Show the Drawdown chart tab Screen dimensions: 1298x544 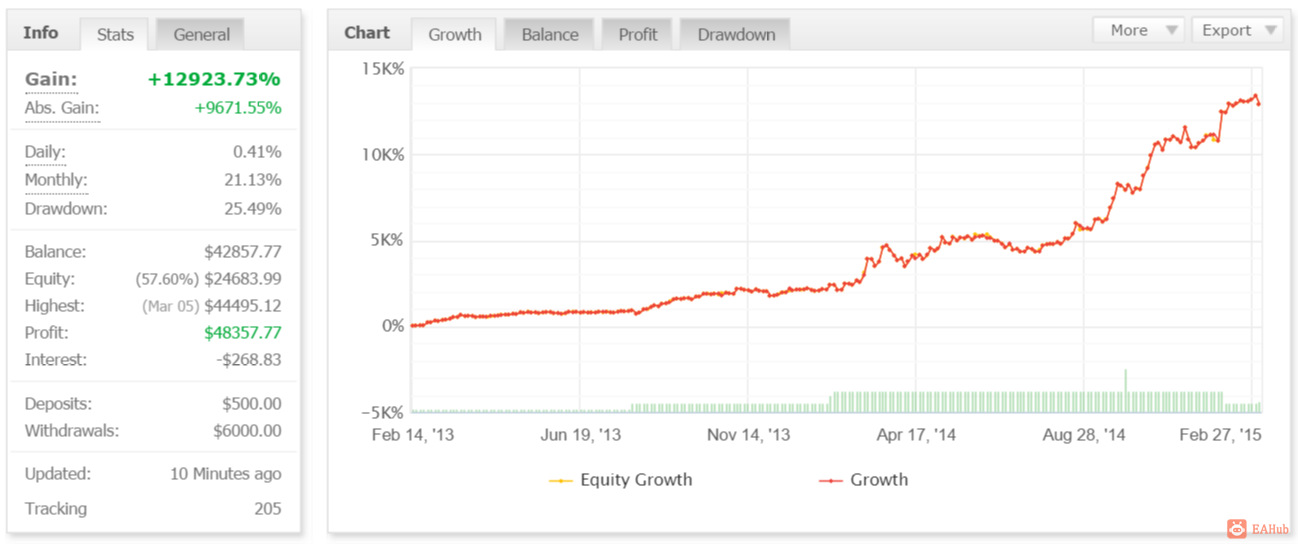(736, 34)
